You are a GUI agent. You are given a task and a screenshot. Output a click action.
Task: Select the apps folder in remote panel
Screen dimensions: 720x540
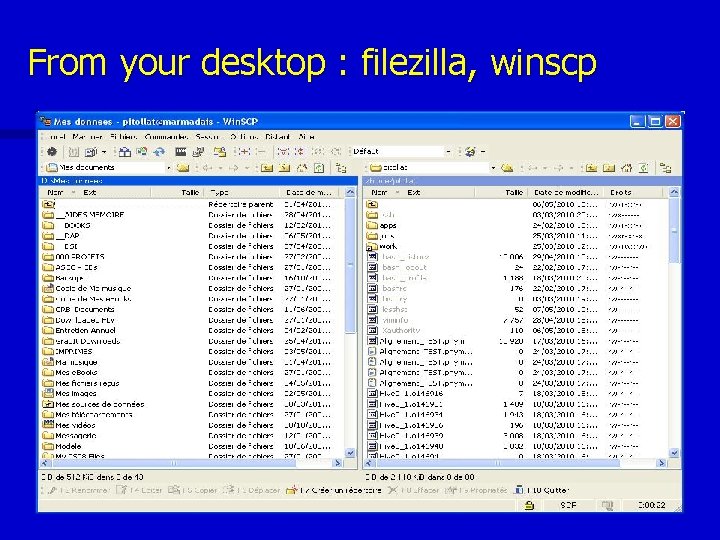tap(382, 225)
